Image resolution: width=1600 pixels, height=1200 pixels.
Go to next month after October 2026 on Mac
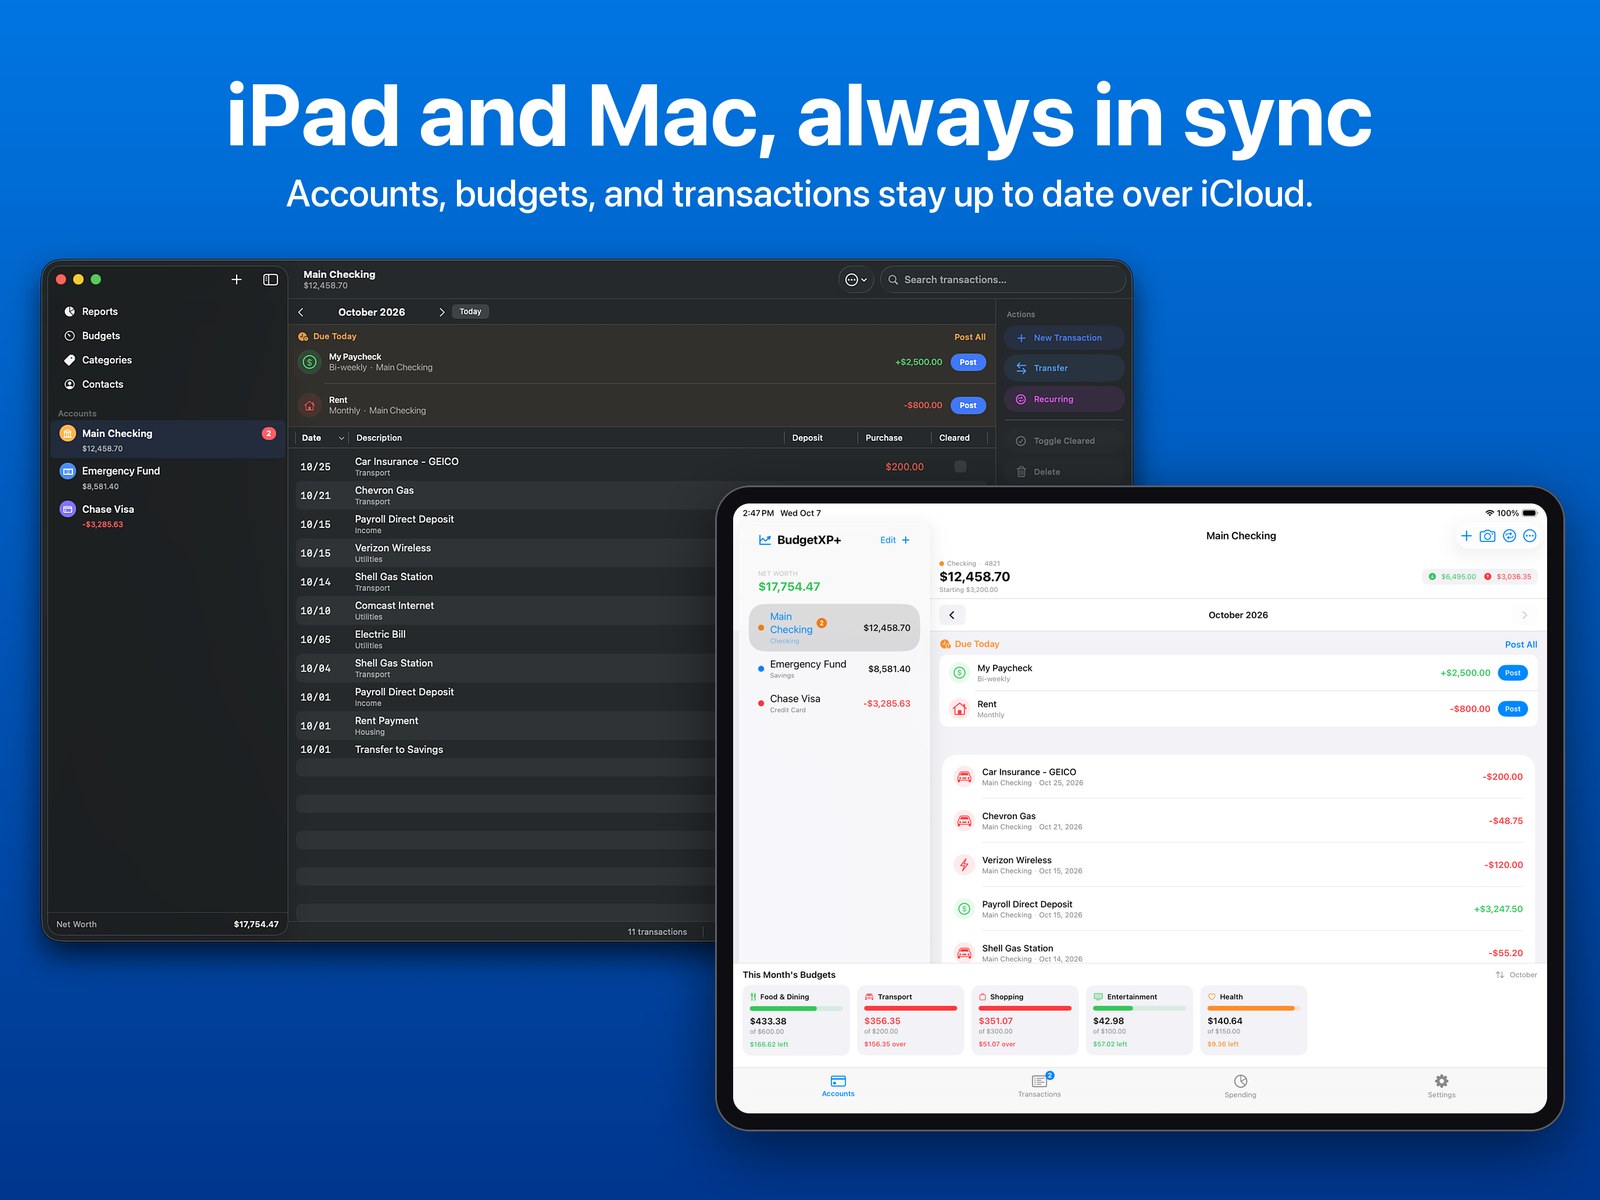click(x=441, y=312)
